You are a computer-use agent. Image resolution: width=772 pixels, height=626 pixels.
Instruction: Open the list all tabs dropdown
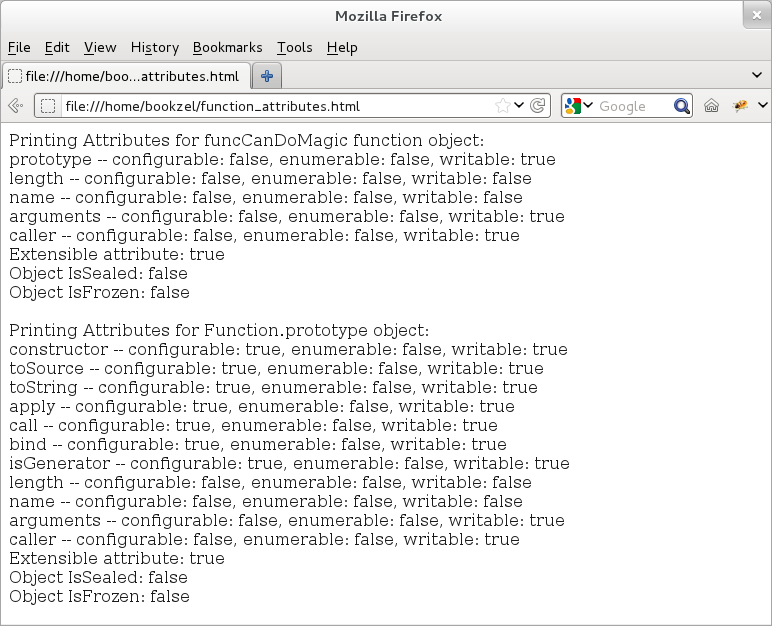click(x=757, y=76)
